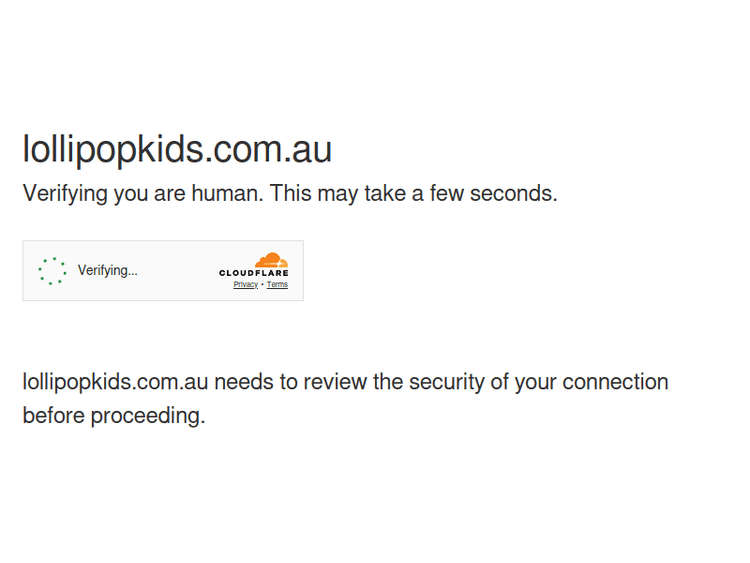750x563 pixels.
Task: Click the lollipopkids.com.au page heading
Action: pyautogui.click(x=177, y=150)
